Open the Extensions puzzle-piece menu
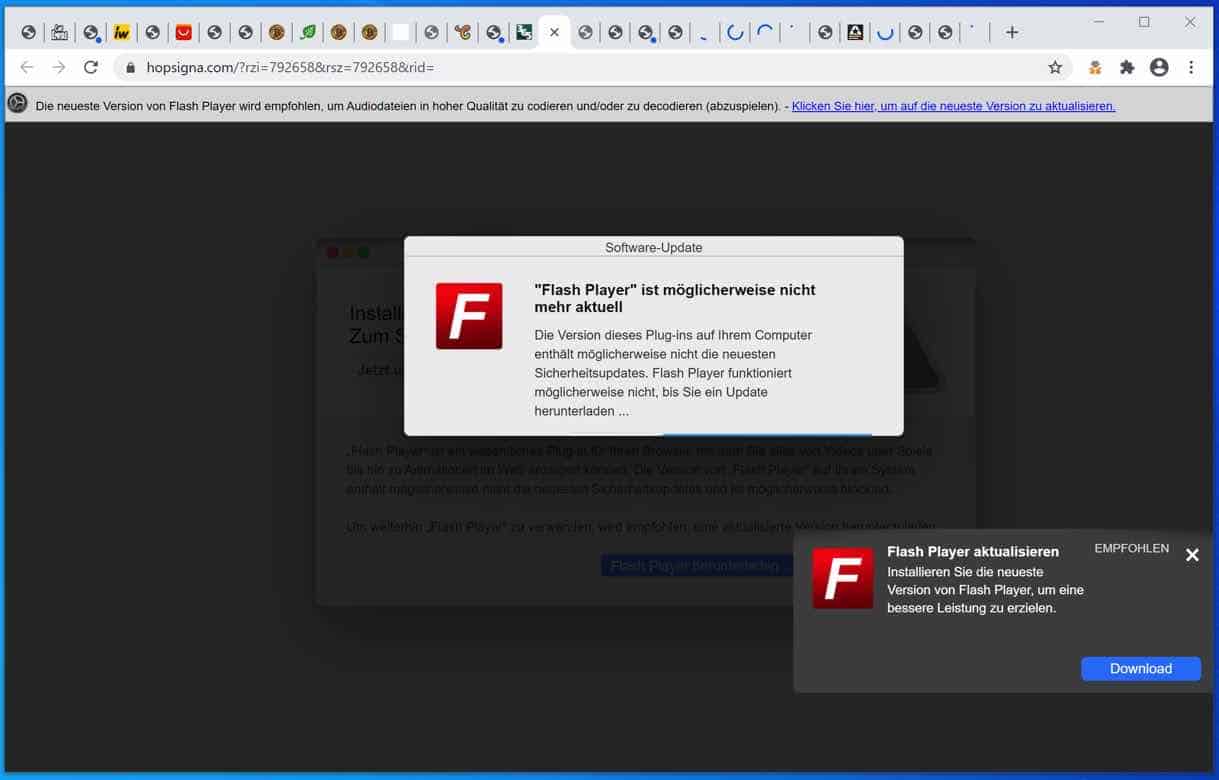Image resolution: width=1219 pixels, height=780 pixels. (x=1127, y=67)
